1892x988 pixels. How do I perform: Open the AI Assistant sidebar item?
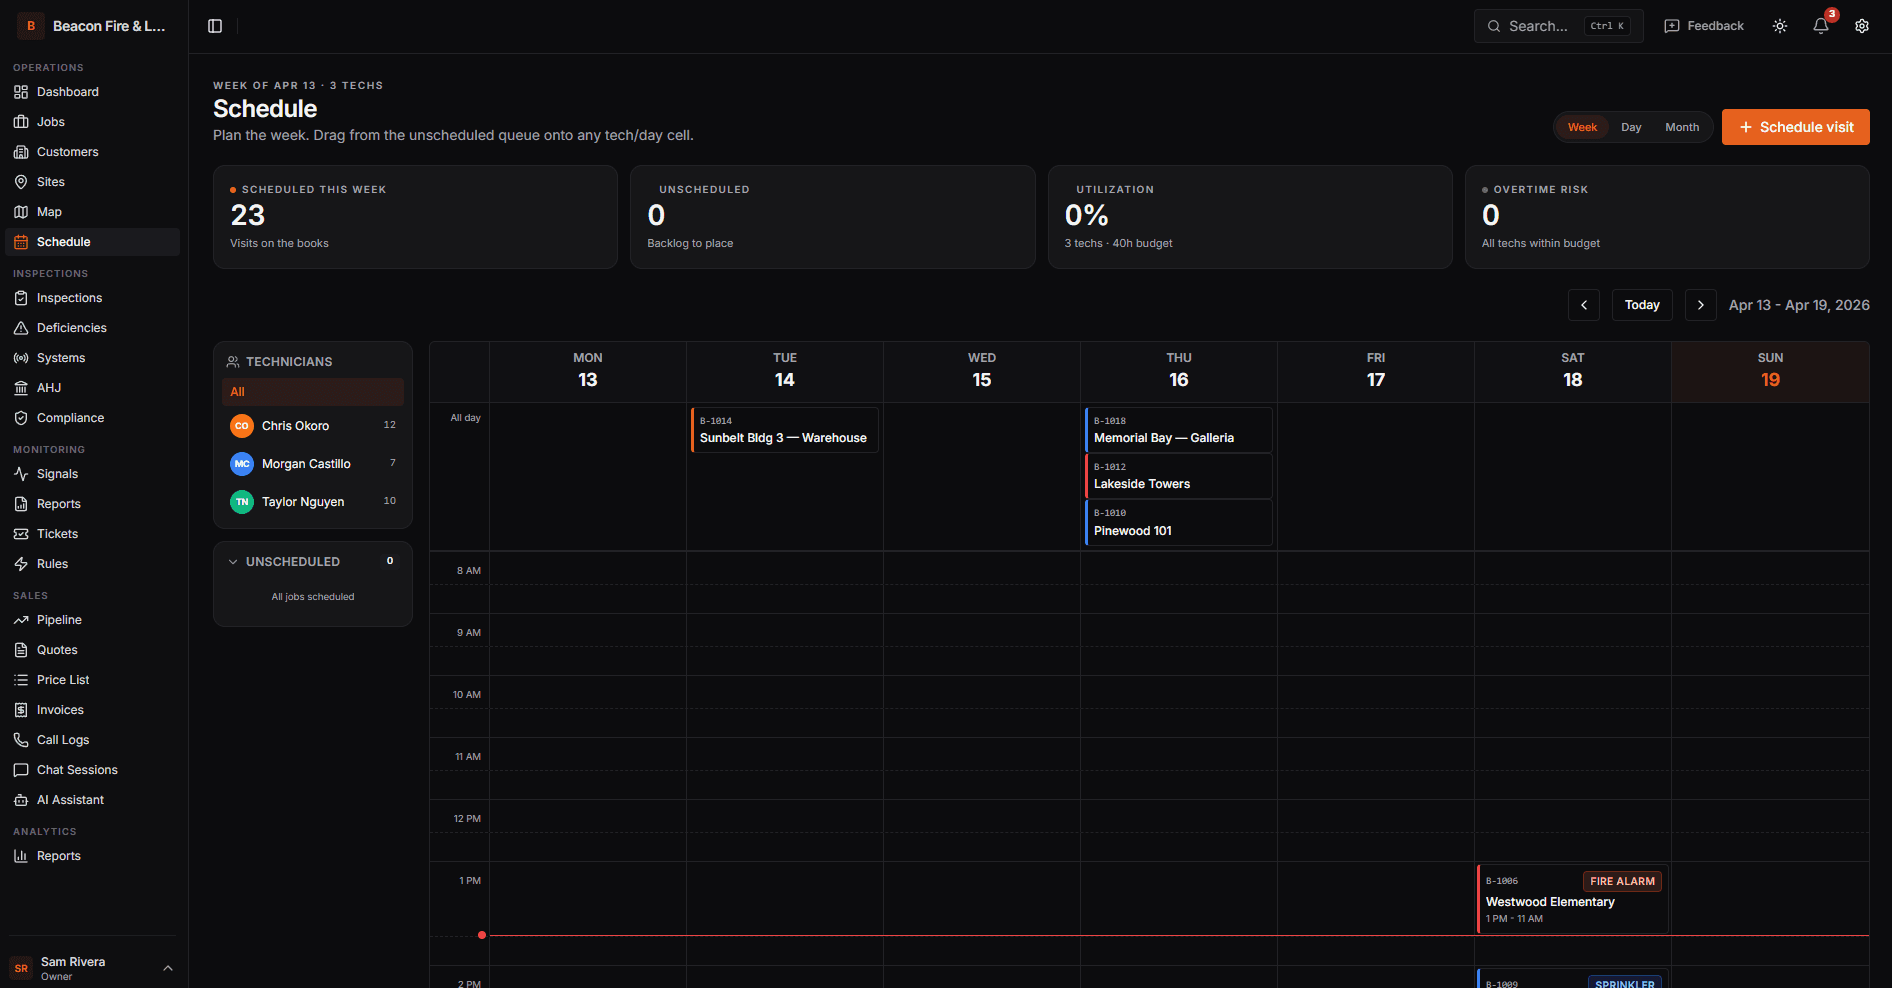70,800
